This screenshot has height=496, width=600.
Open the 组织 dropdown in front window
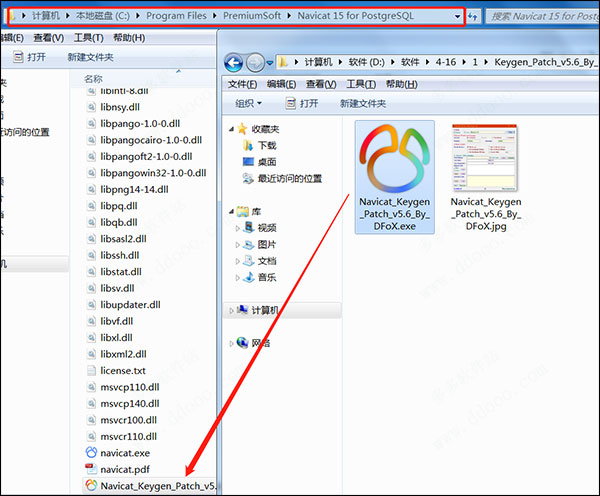[248, 103]
